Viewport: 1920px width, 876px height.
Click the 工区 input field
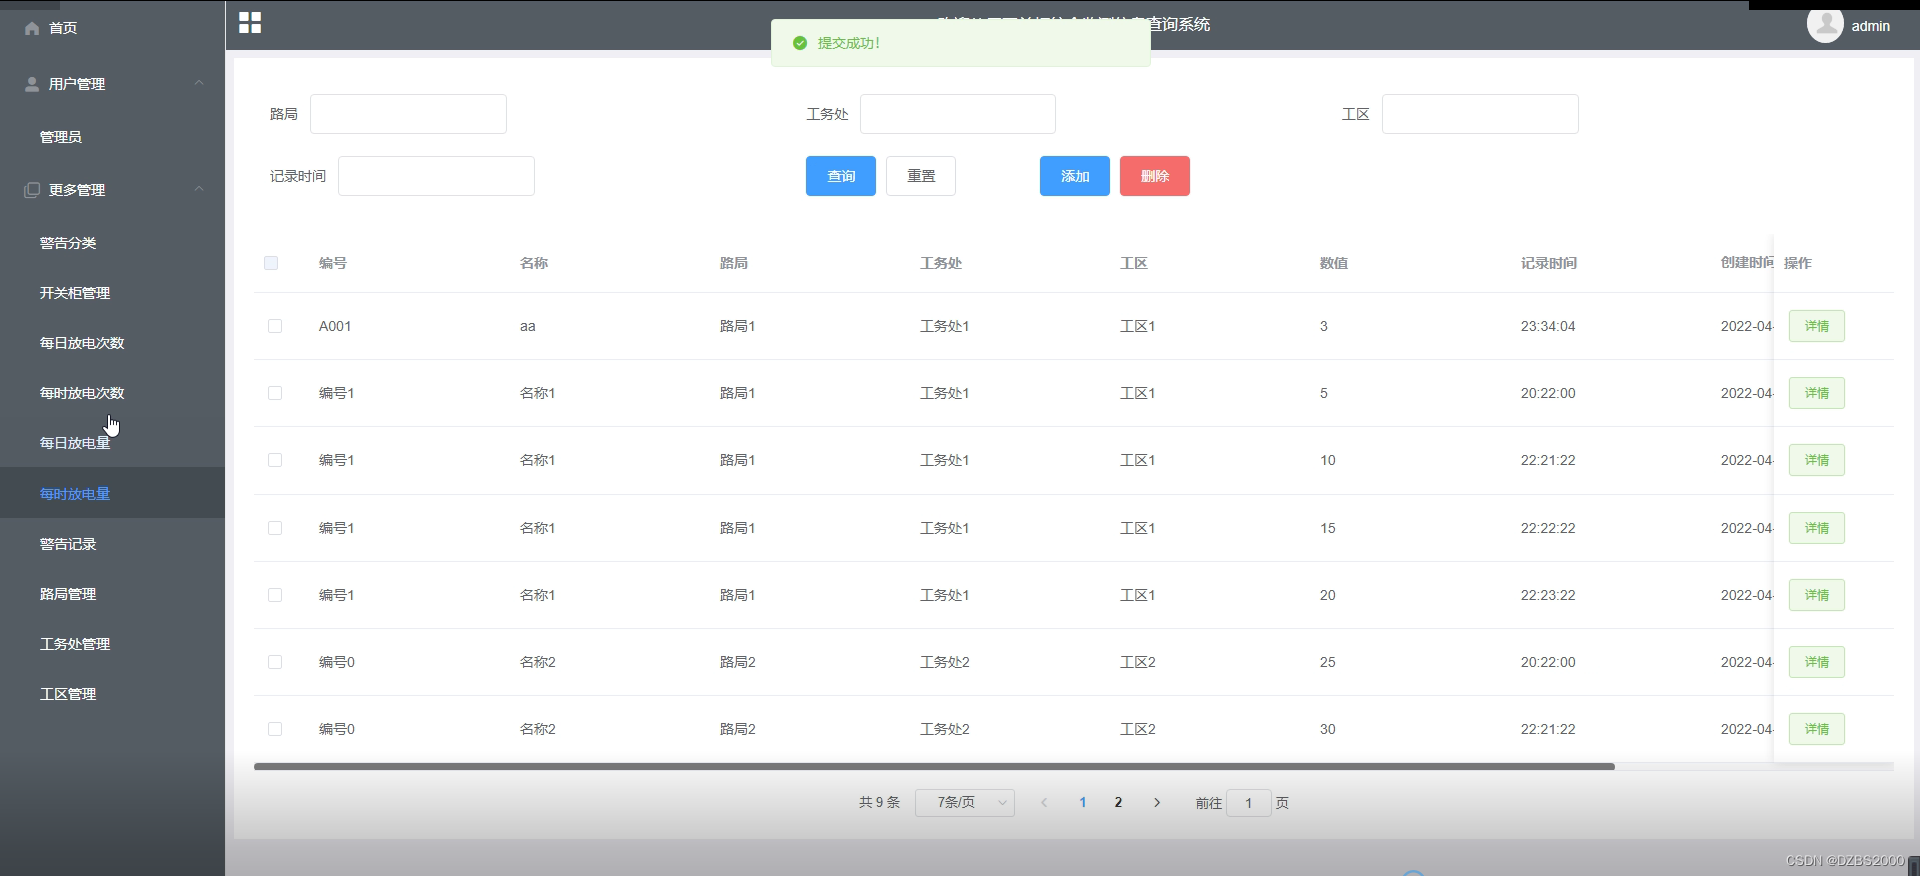(x=1480, y=114)
